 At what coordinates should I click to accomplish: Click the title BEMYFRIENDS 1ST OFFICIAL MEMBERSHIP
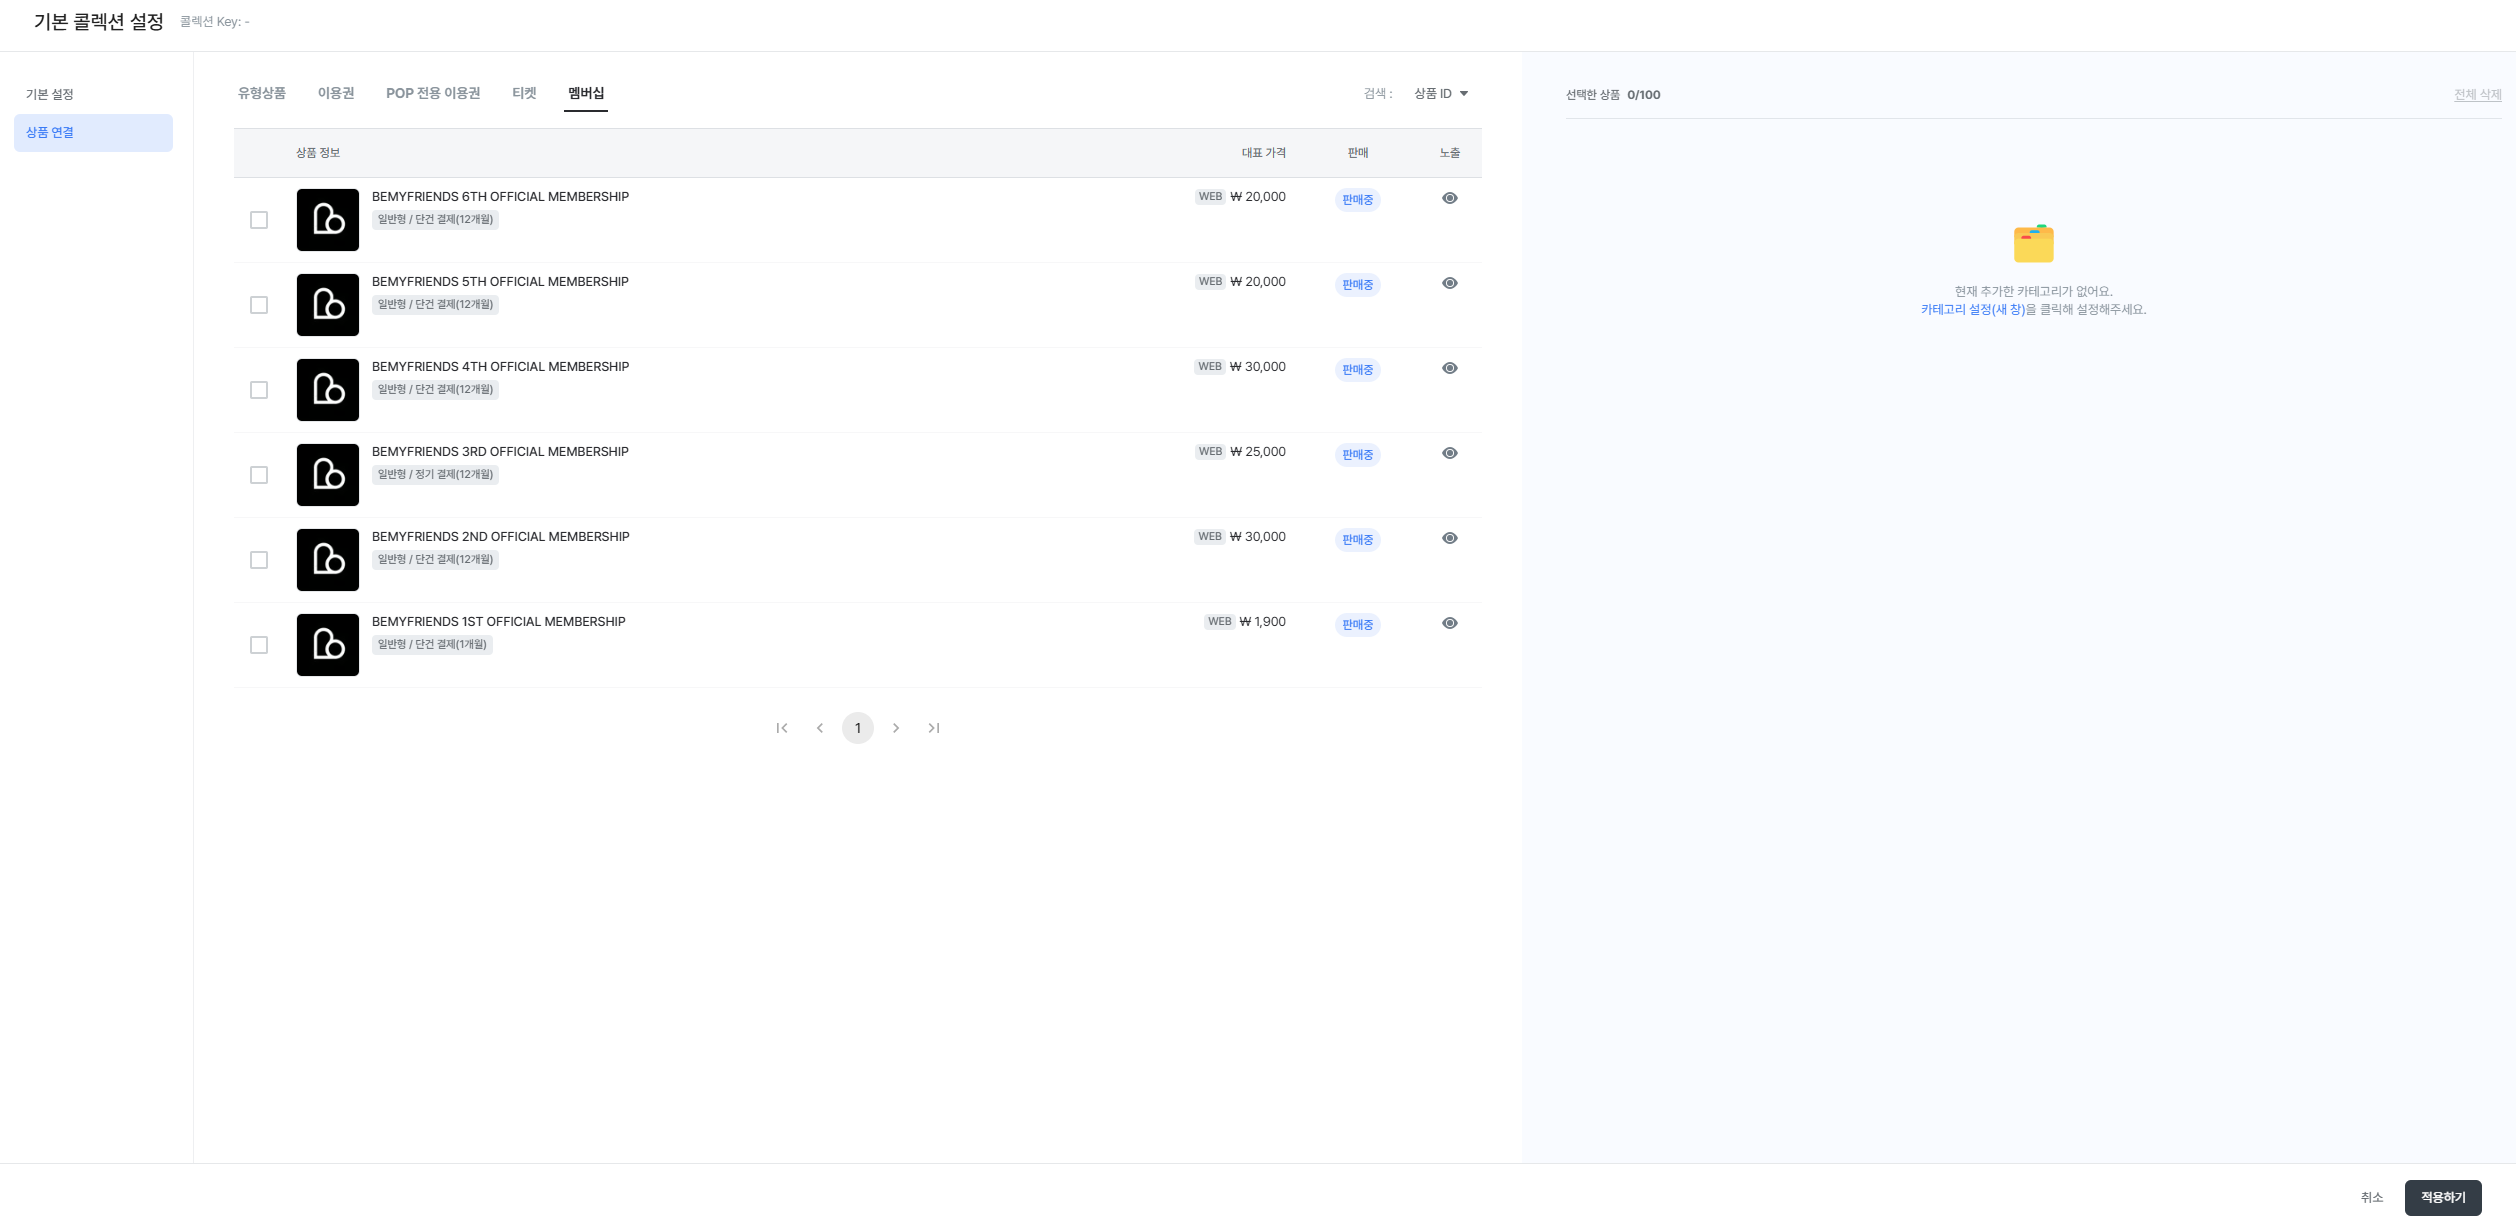(x=498, y=622)
